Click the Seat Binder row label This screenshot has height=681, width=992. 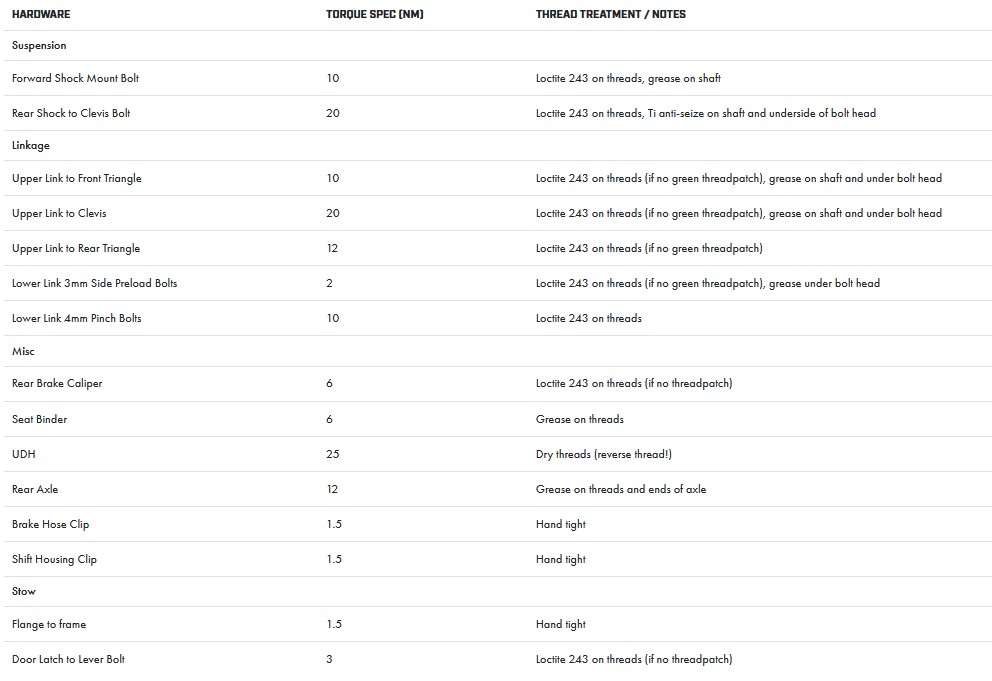(40, 419)
